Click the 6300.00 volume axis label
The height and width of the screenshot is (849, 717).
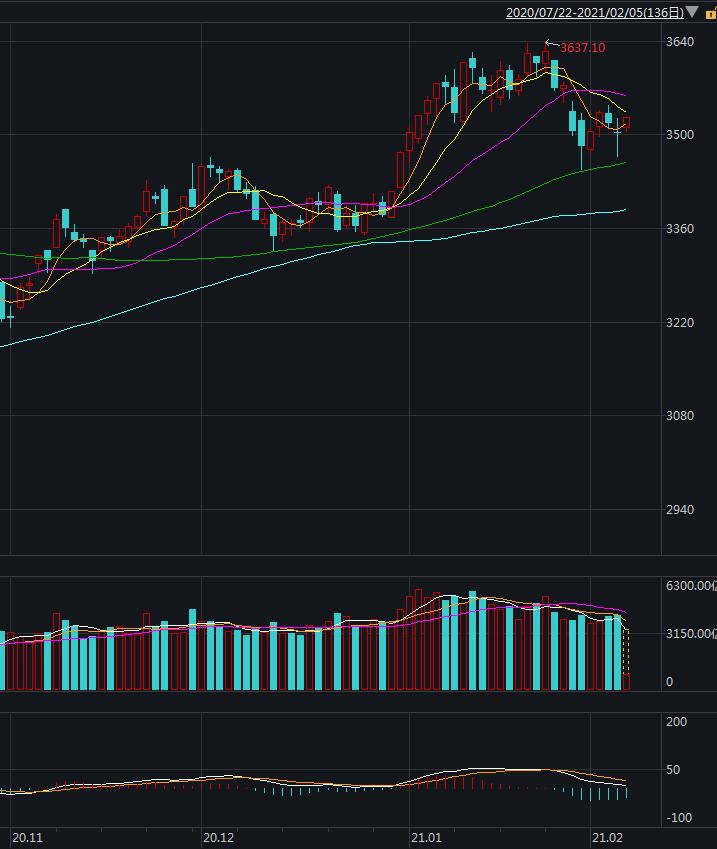click(690, 586)
